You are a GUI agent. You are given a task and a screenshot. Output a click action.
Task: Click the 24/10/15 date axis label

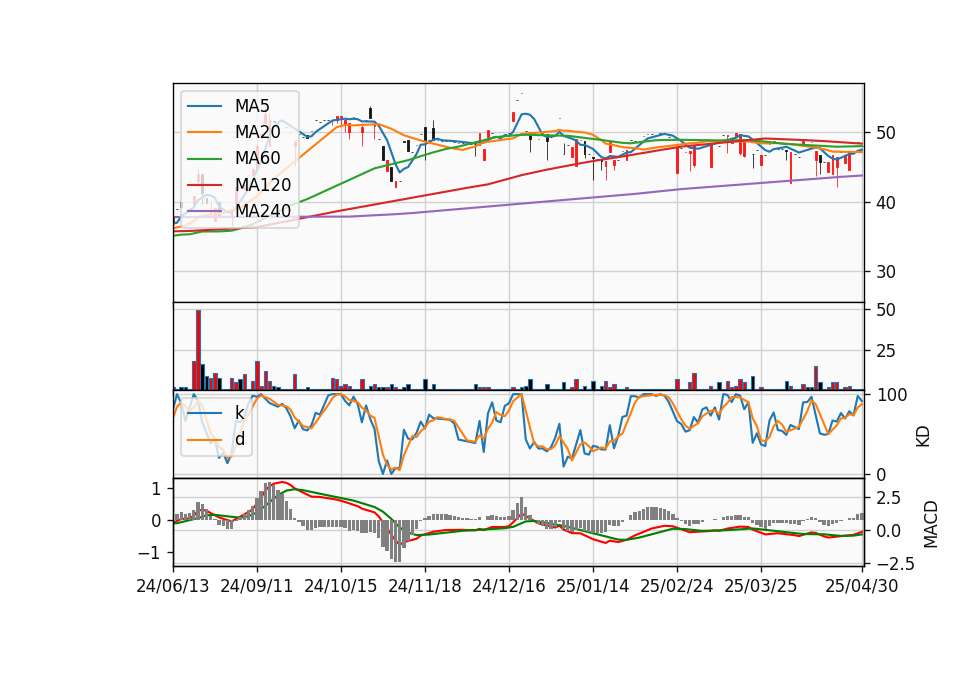click(340, 586)
